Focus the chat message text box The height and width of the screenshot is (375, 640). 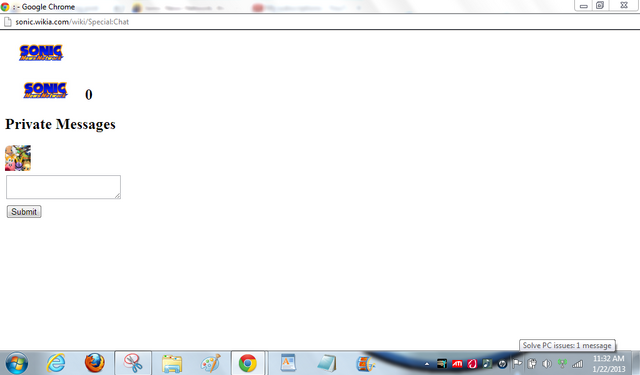coord(63,187)
